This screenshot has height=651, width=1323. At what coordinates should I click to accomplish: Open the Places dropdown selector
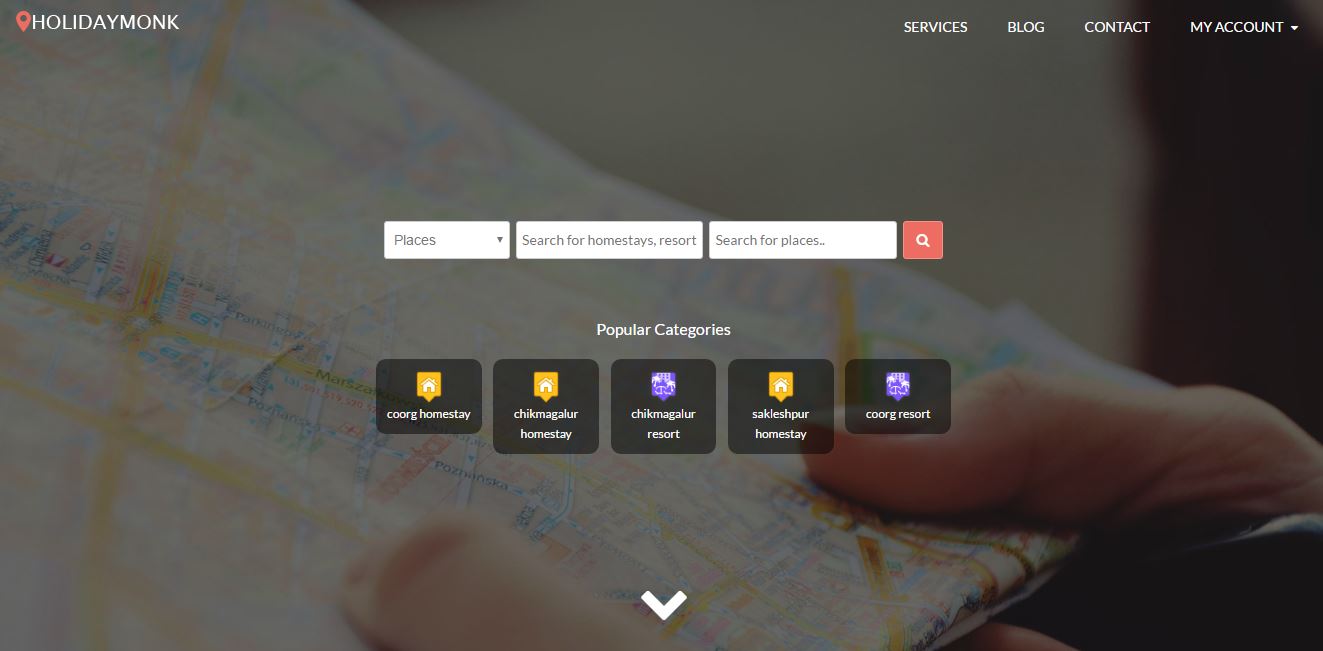[x=447, y=240]
